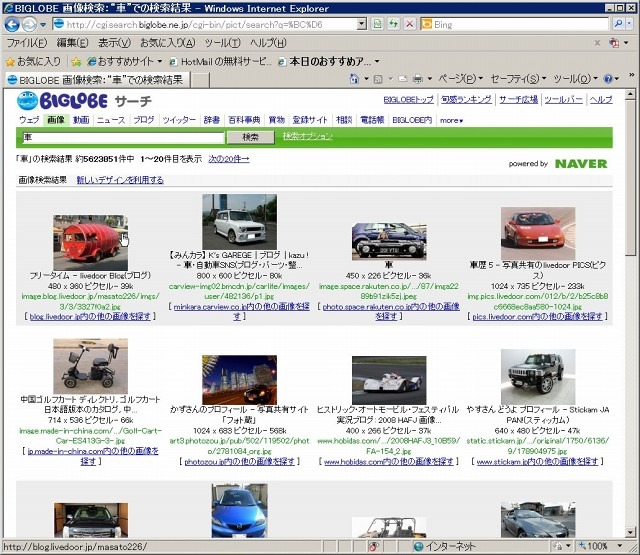The image size is (640, 555).
Task: Open the white boxy car thumbnail
Action: coord(239,222)
